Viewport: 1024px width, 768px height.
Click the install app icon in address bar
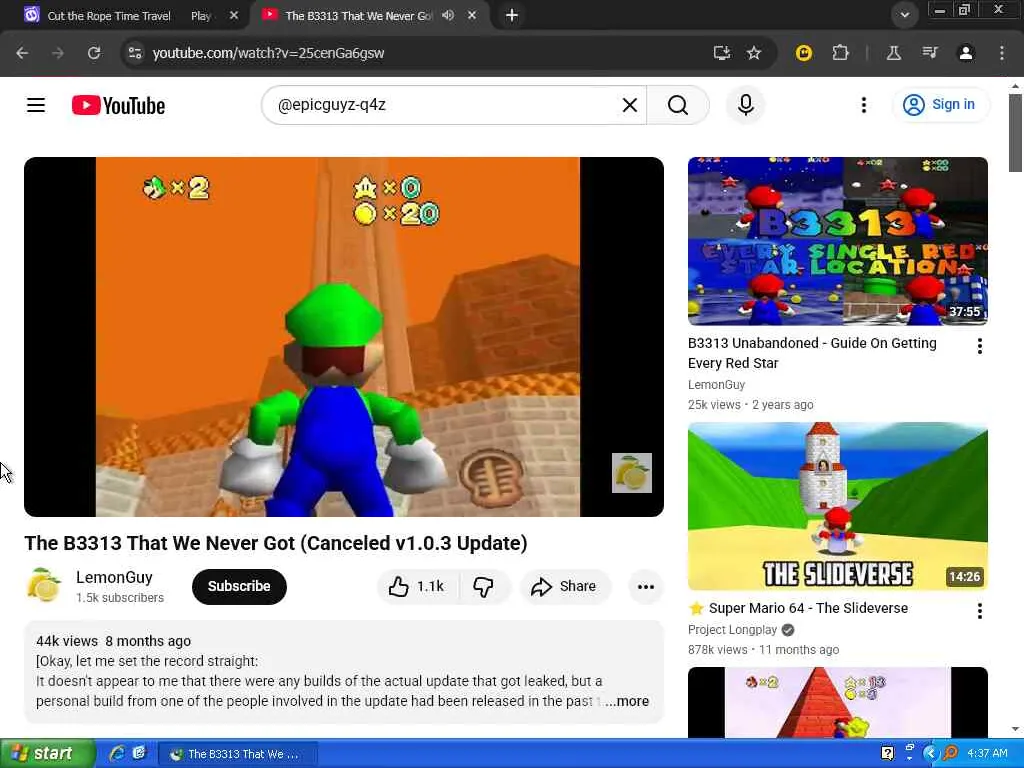722,53
